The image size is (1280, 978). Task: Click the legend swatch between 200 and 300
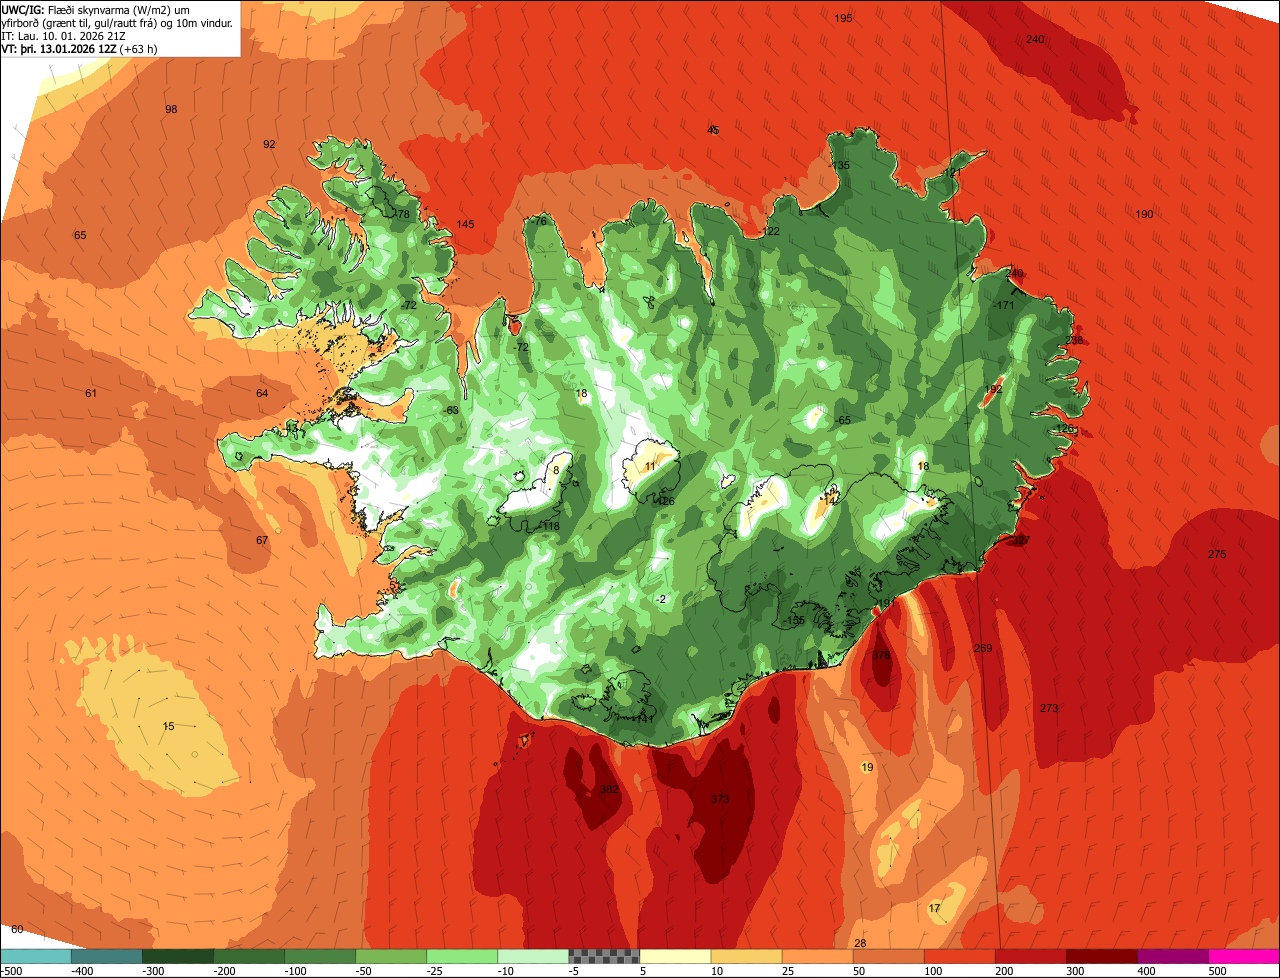click(1030, 956)
